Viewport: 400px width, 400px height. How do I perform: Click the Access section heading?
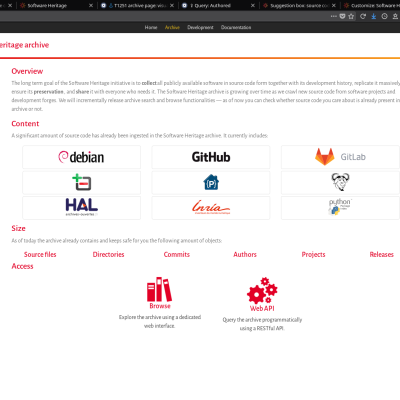pos(22,266)
